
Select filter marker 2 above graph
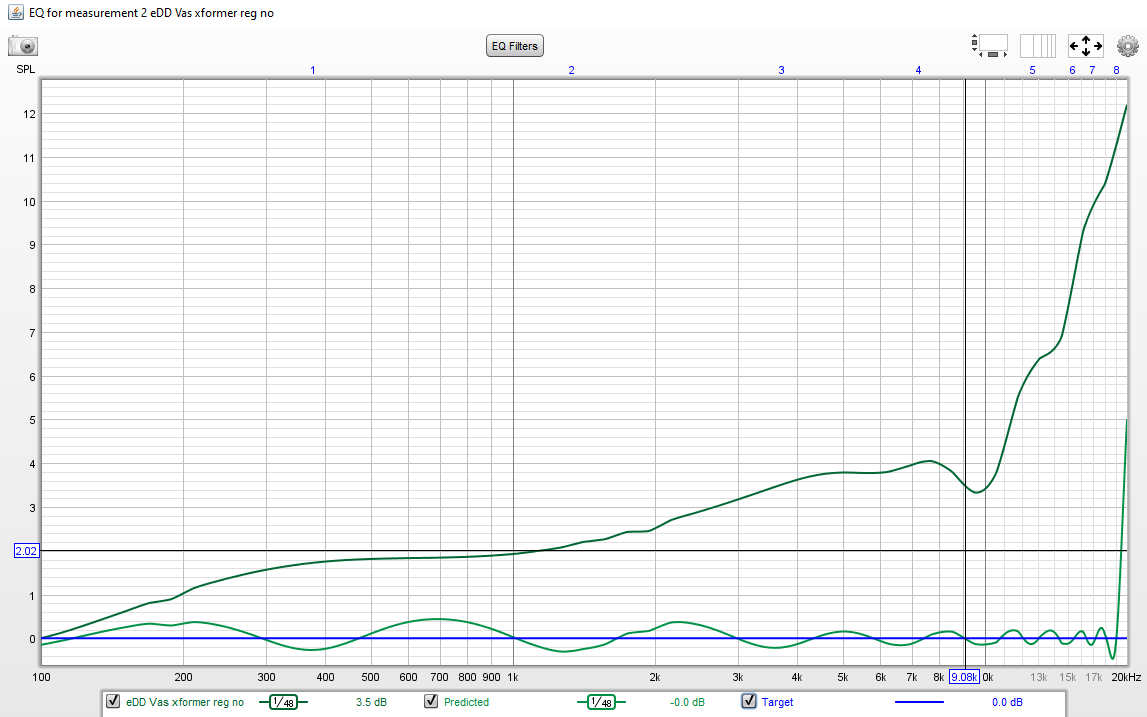571,70
